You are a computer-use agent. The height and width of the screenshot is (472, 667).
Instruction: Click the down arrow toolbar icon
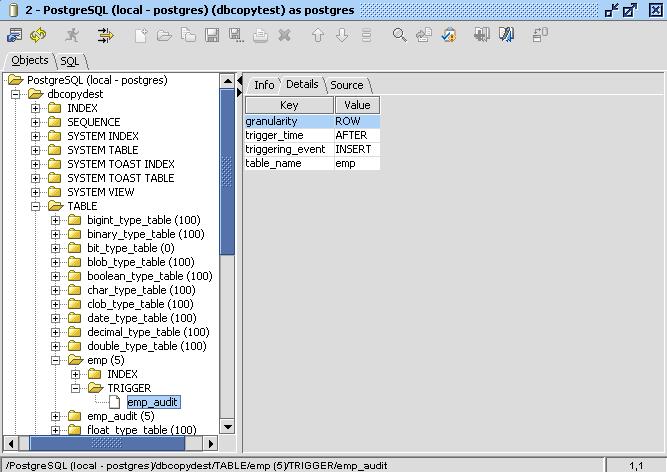[342, 35]
